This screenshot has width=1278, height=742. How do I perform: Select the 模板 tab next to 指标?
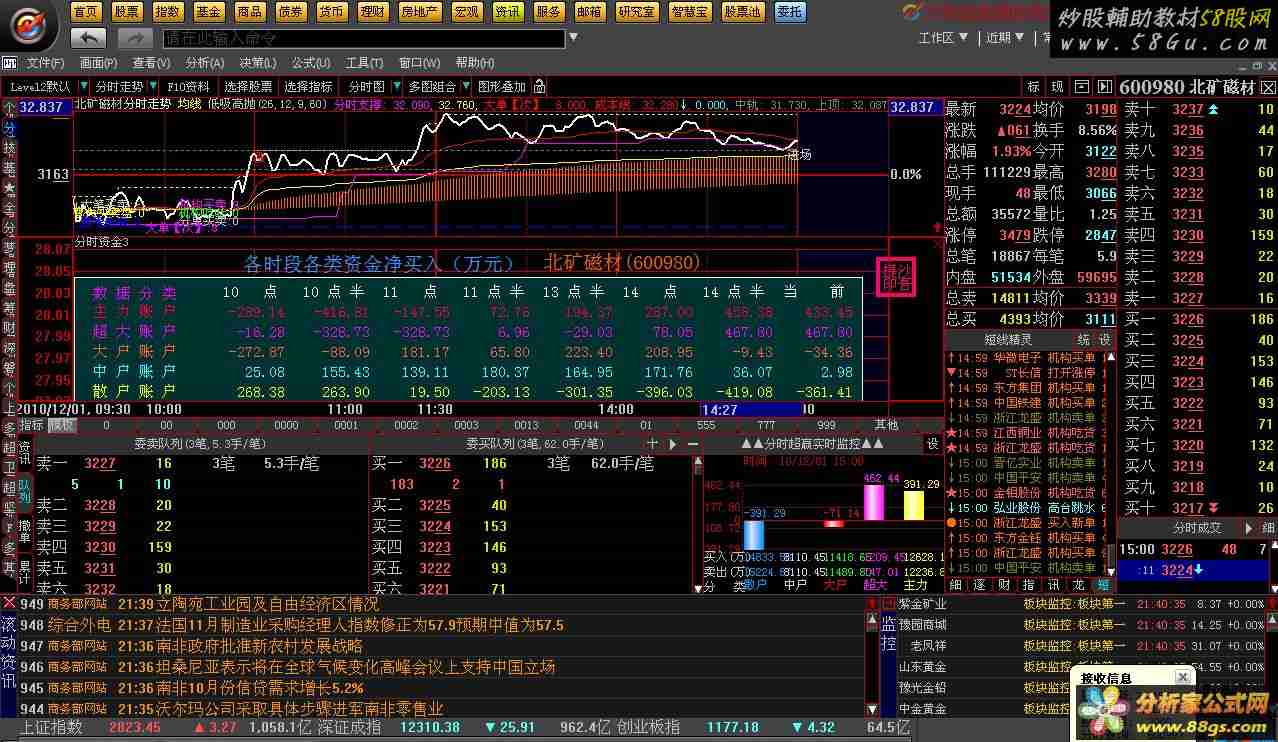[62, 425]
